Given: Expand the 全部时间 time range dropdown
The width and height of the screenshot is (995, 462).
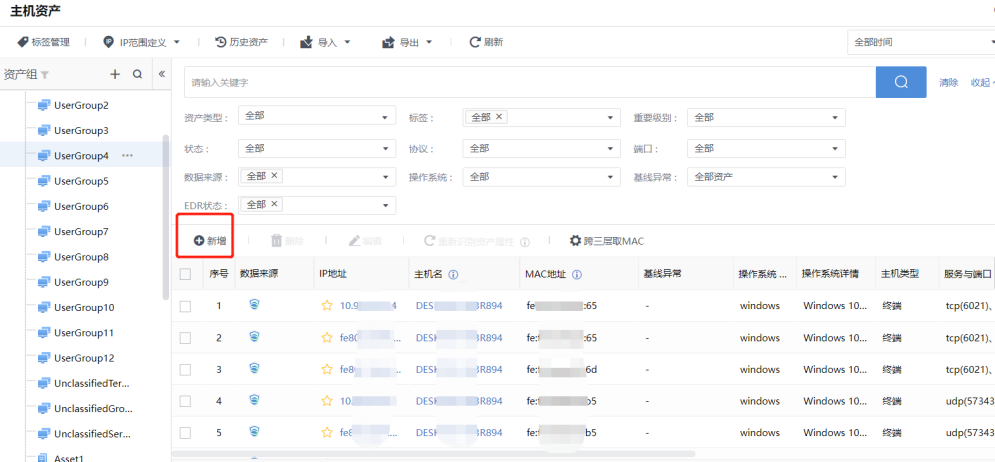Looking at the screenshot, I should pyautogui.click(x=919, y=42).
